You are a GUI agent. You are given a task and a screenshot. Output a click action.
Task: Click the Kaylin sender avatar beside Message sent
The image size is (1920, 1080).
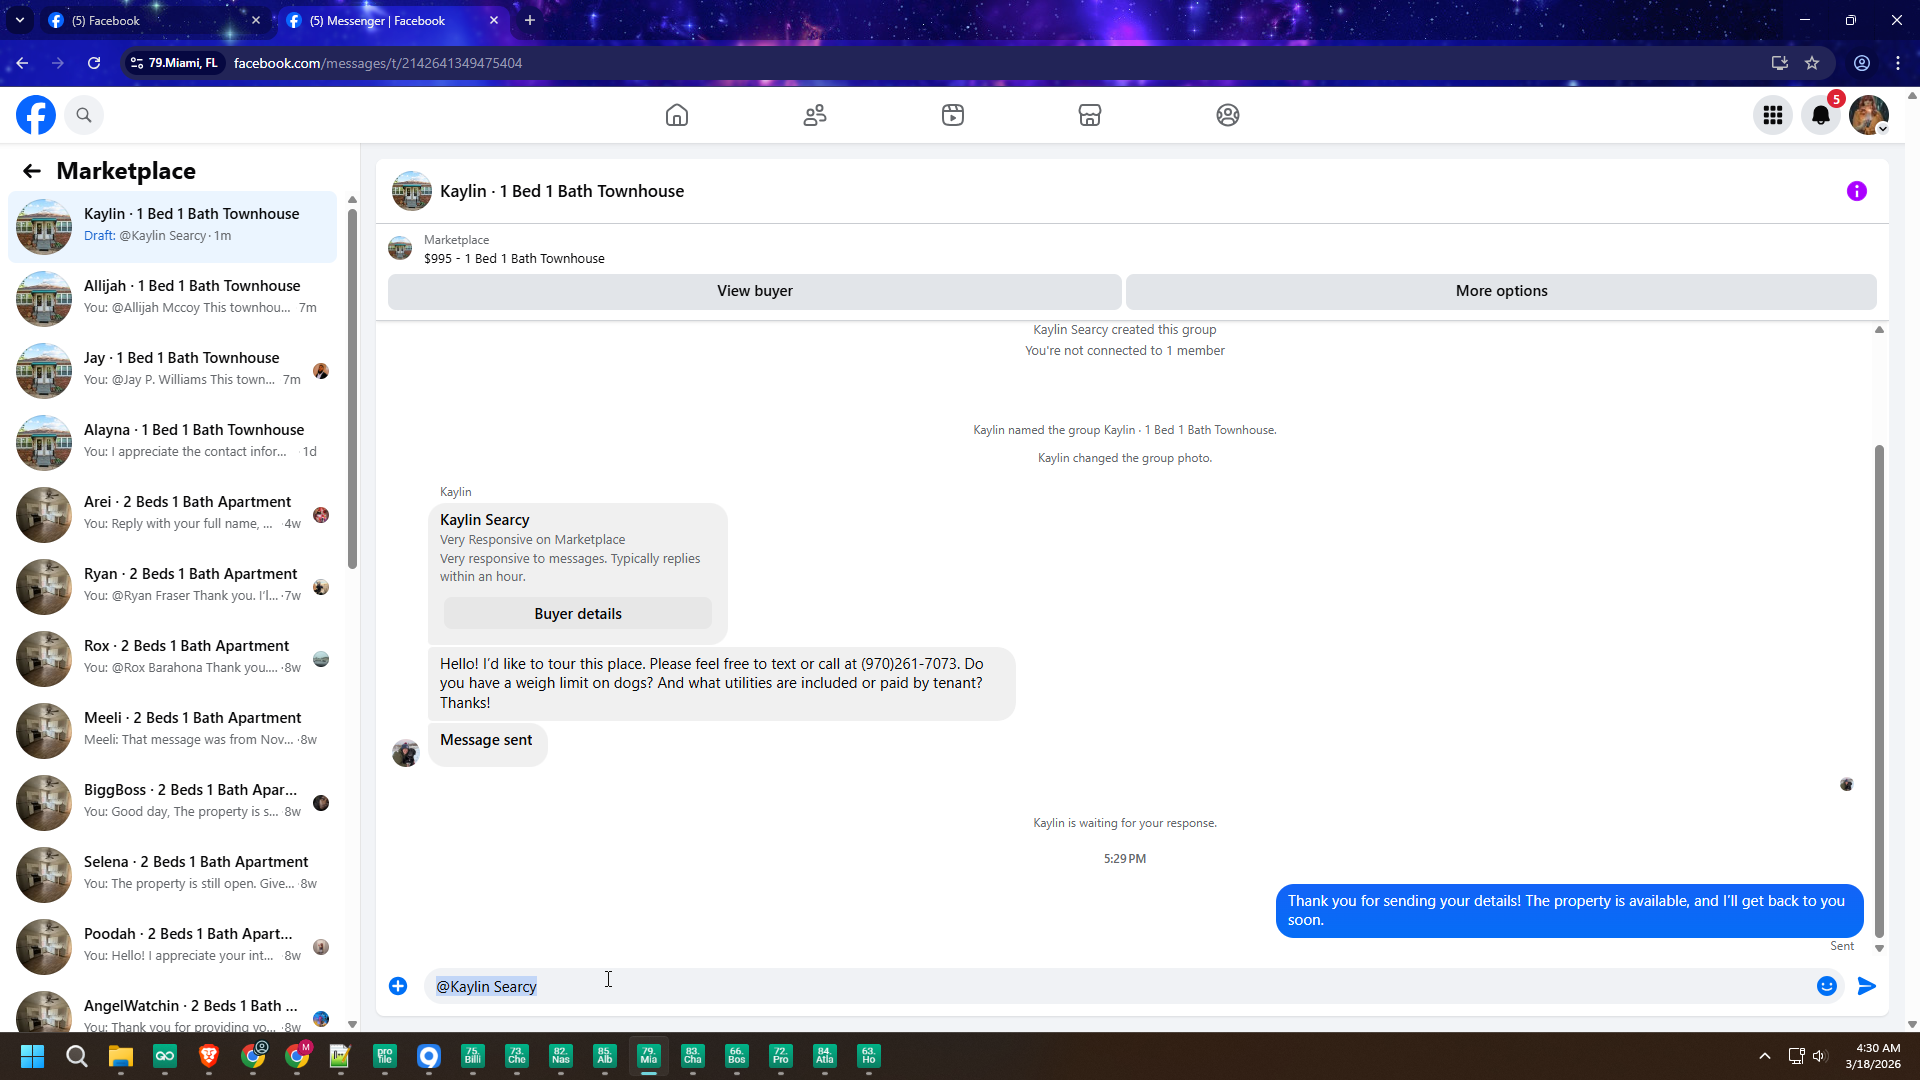pos(406,753)
